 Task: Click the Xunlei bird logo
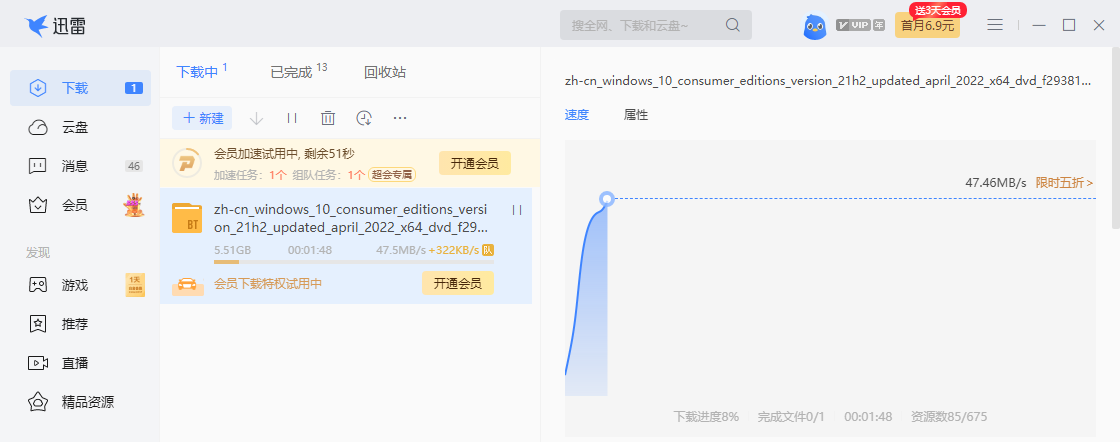36,26
